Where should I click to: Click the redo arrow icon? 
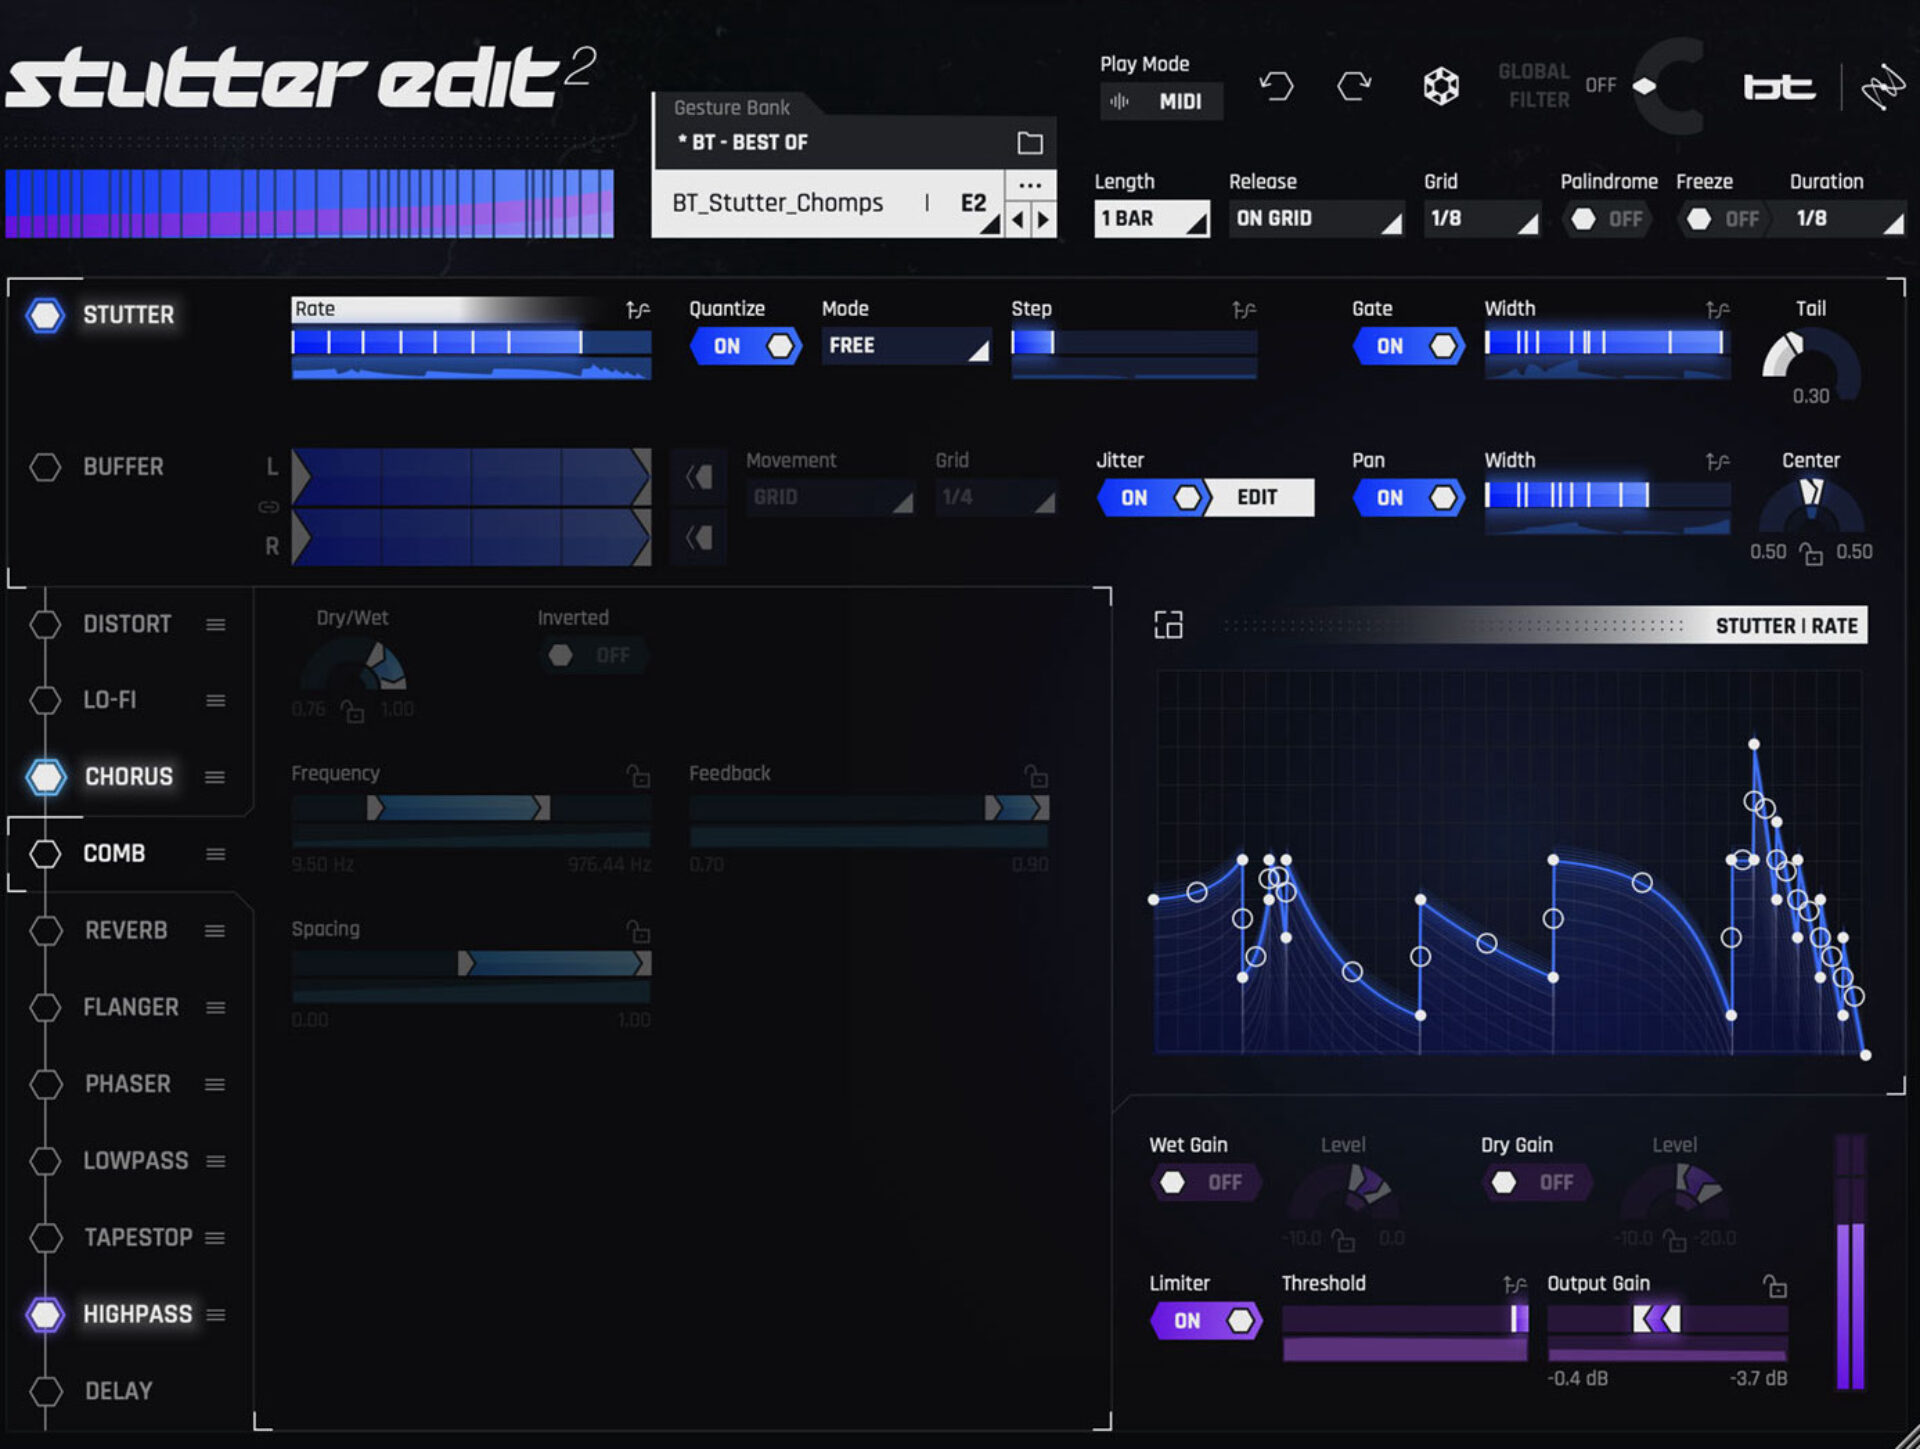coord(1356,88)
